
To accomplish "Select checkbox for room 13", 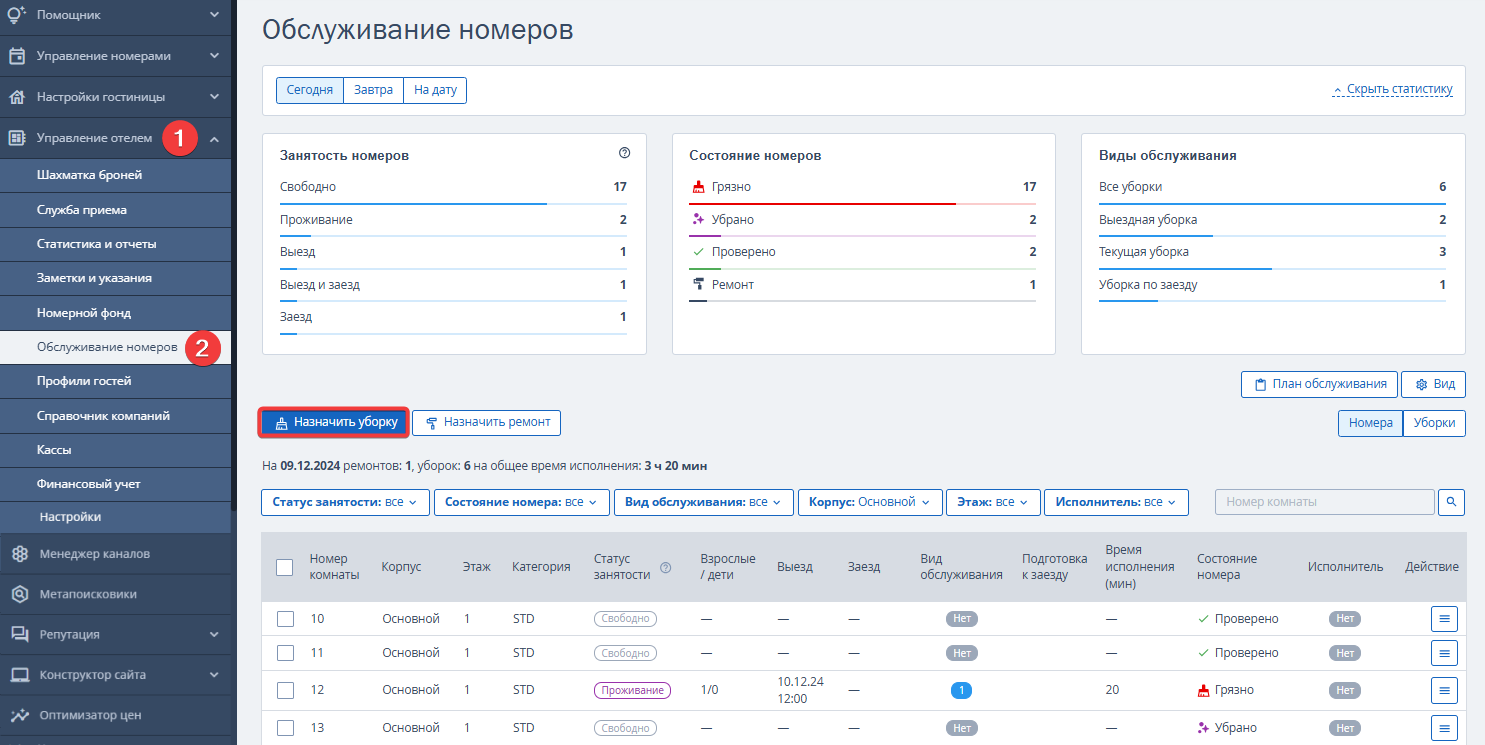I will coord(285,728).
